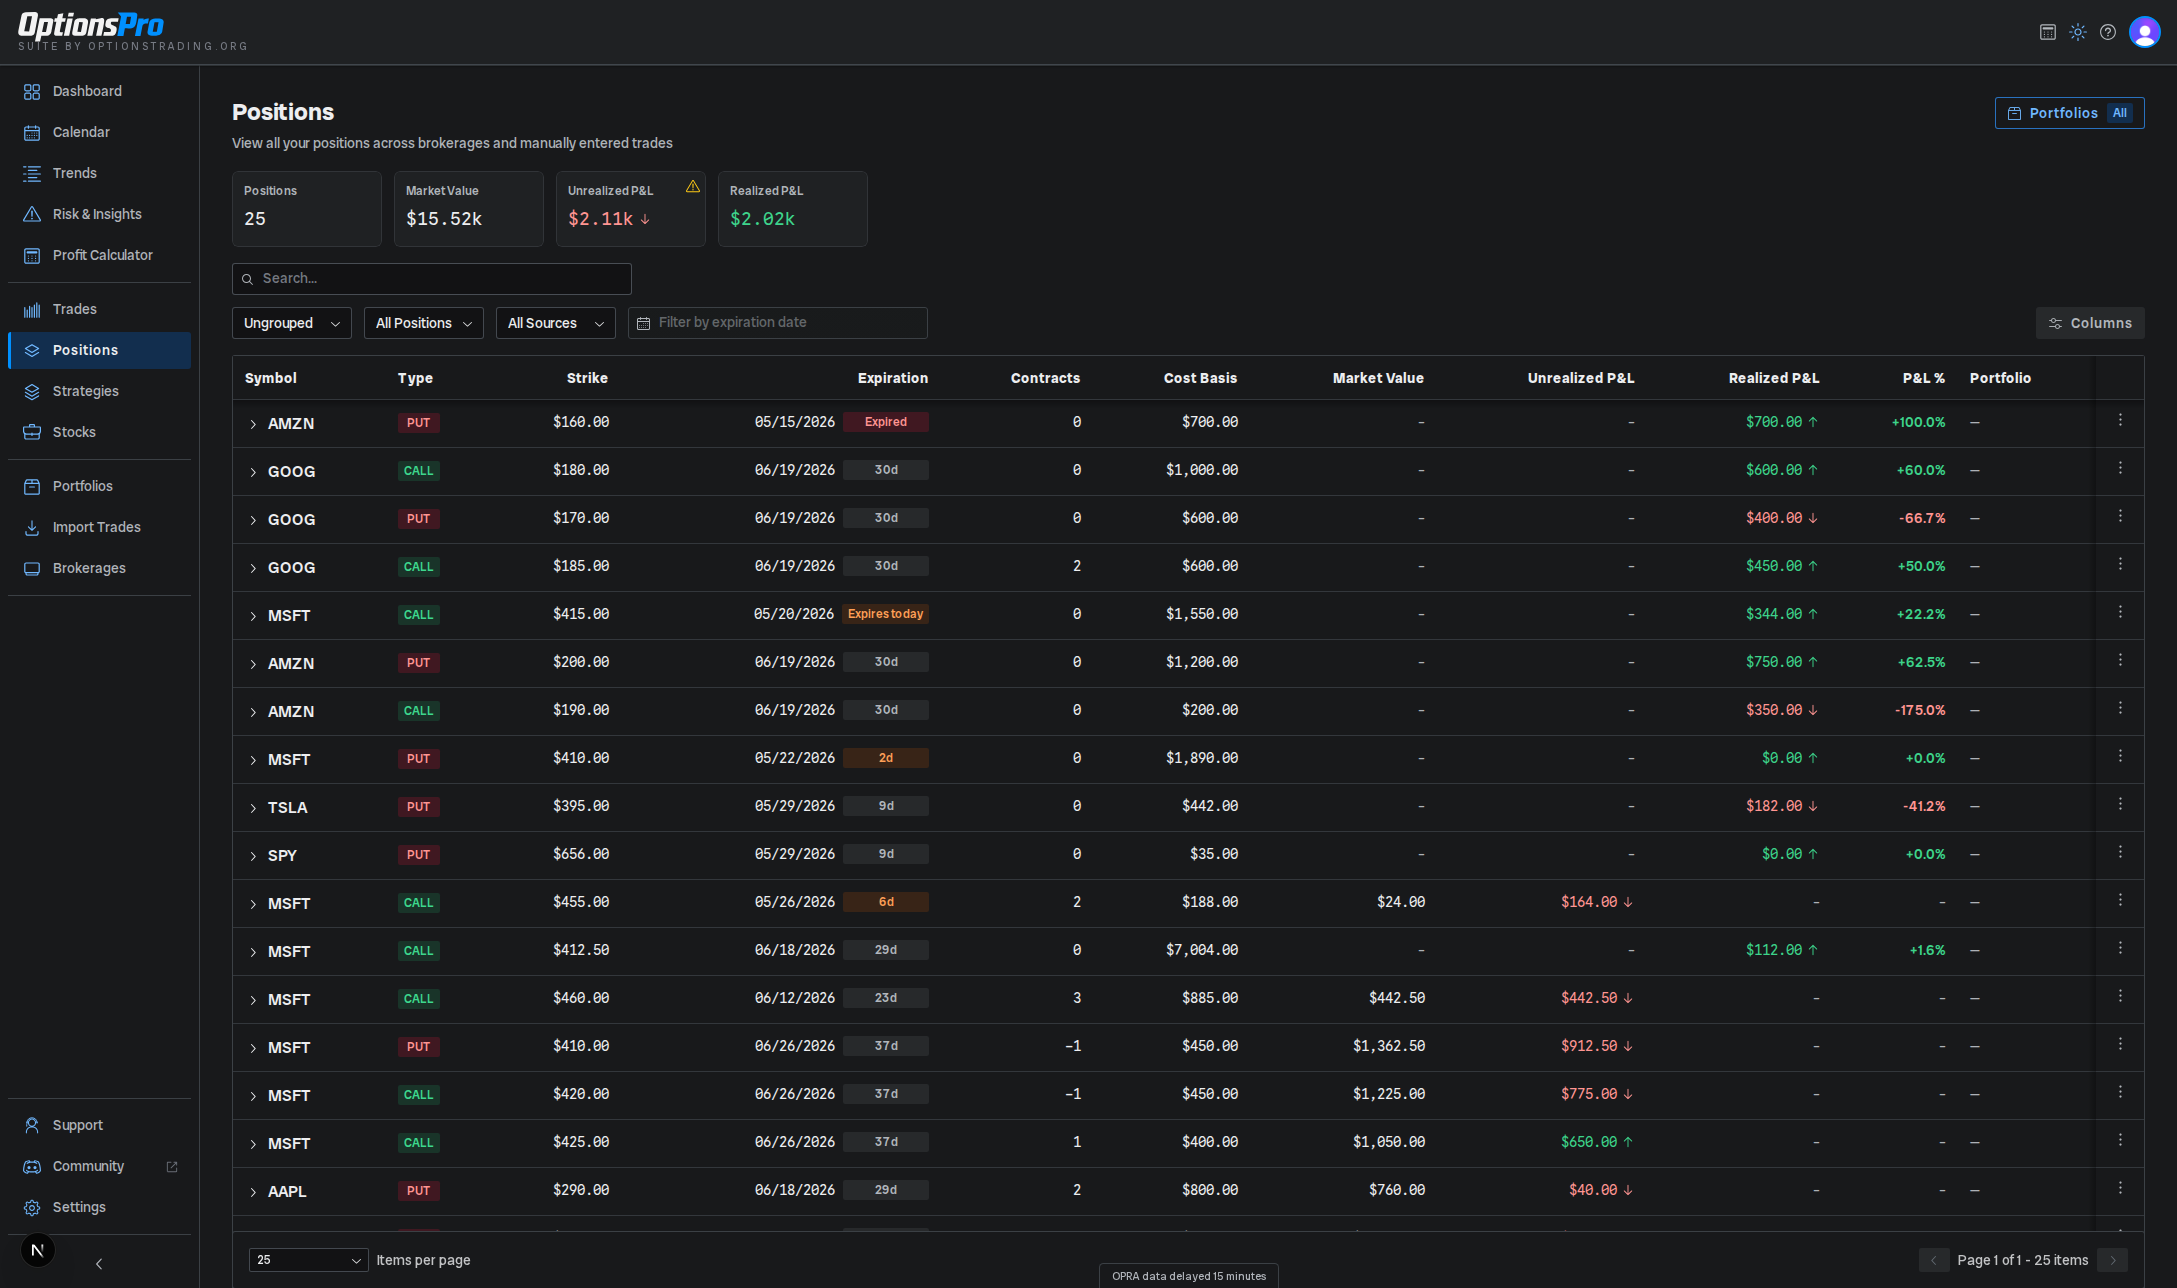Collapse the sidebar with the left chevron
2177x1288 pixels.
[x=99, y=1264]
